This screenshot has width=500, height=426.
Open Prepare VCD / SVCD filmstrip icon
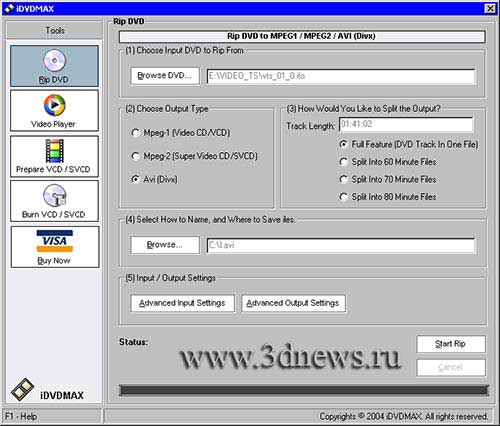[54, 151]
